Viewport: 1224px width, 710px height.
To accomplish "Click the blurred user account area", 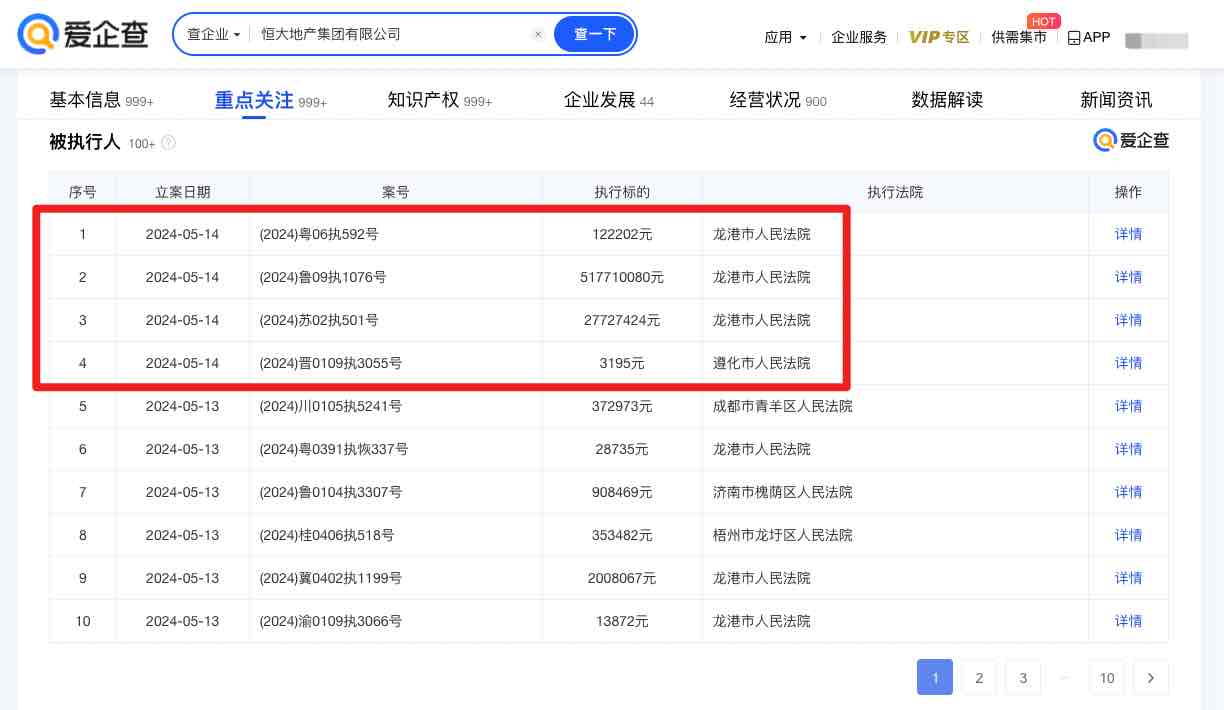I will click(1157, 40).
